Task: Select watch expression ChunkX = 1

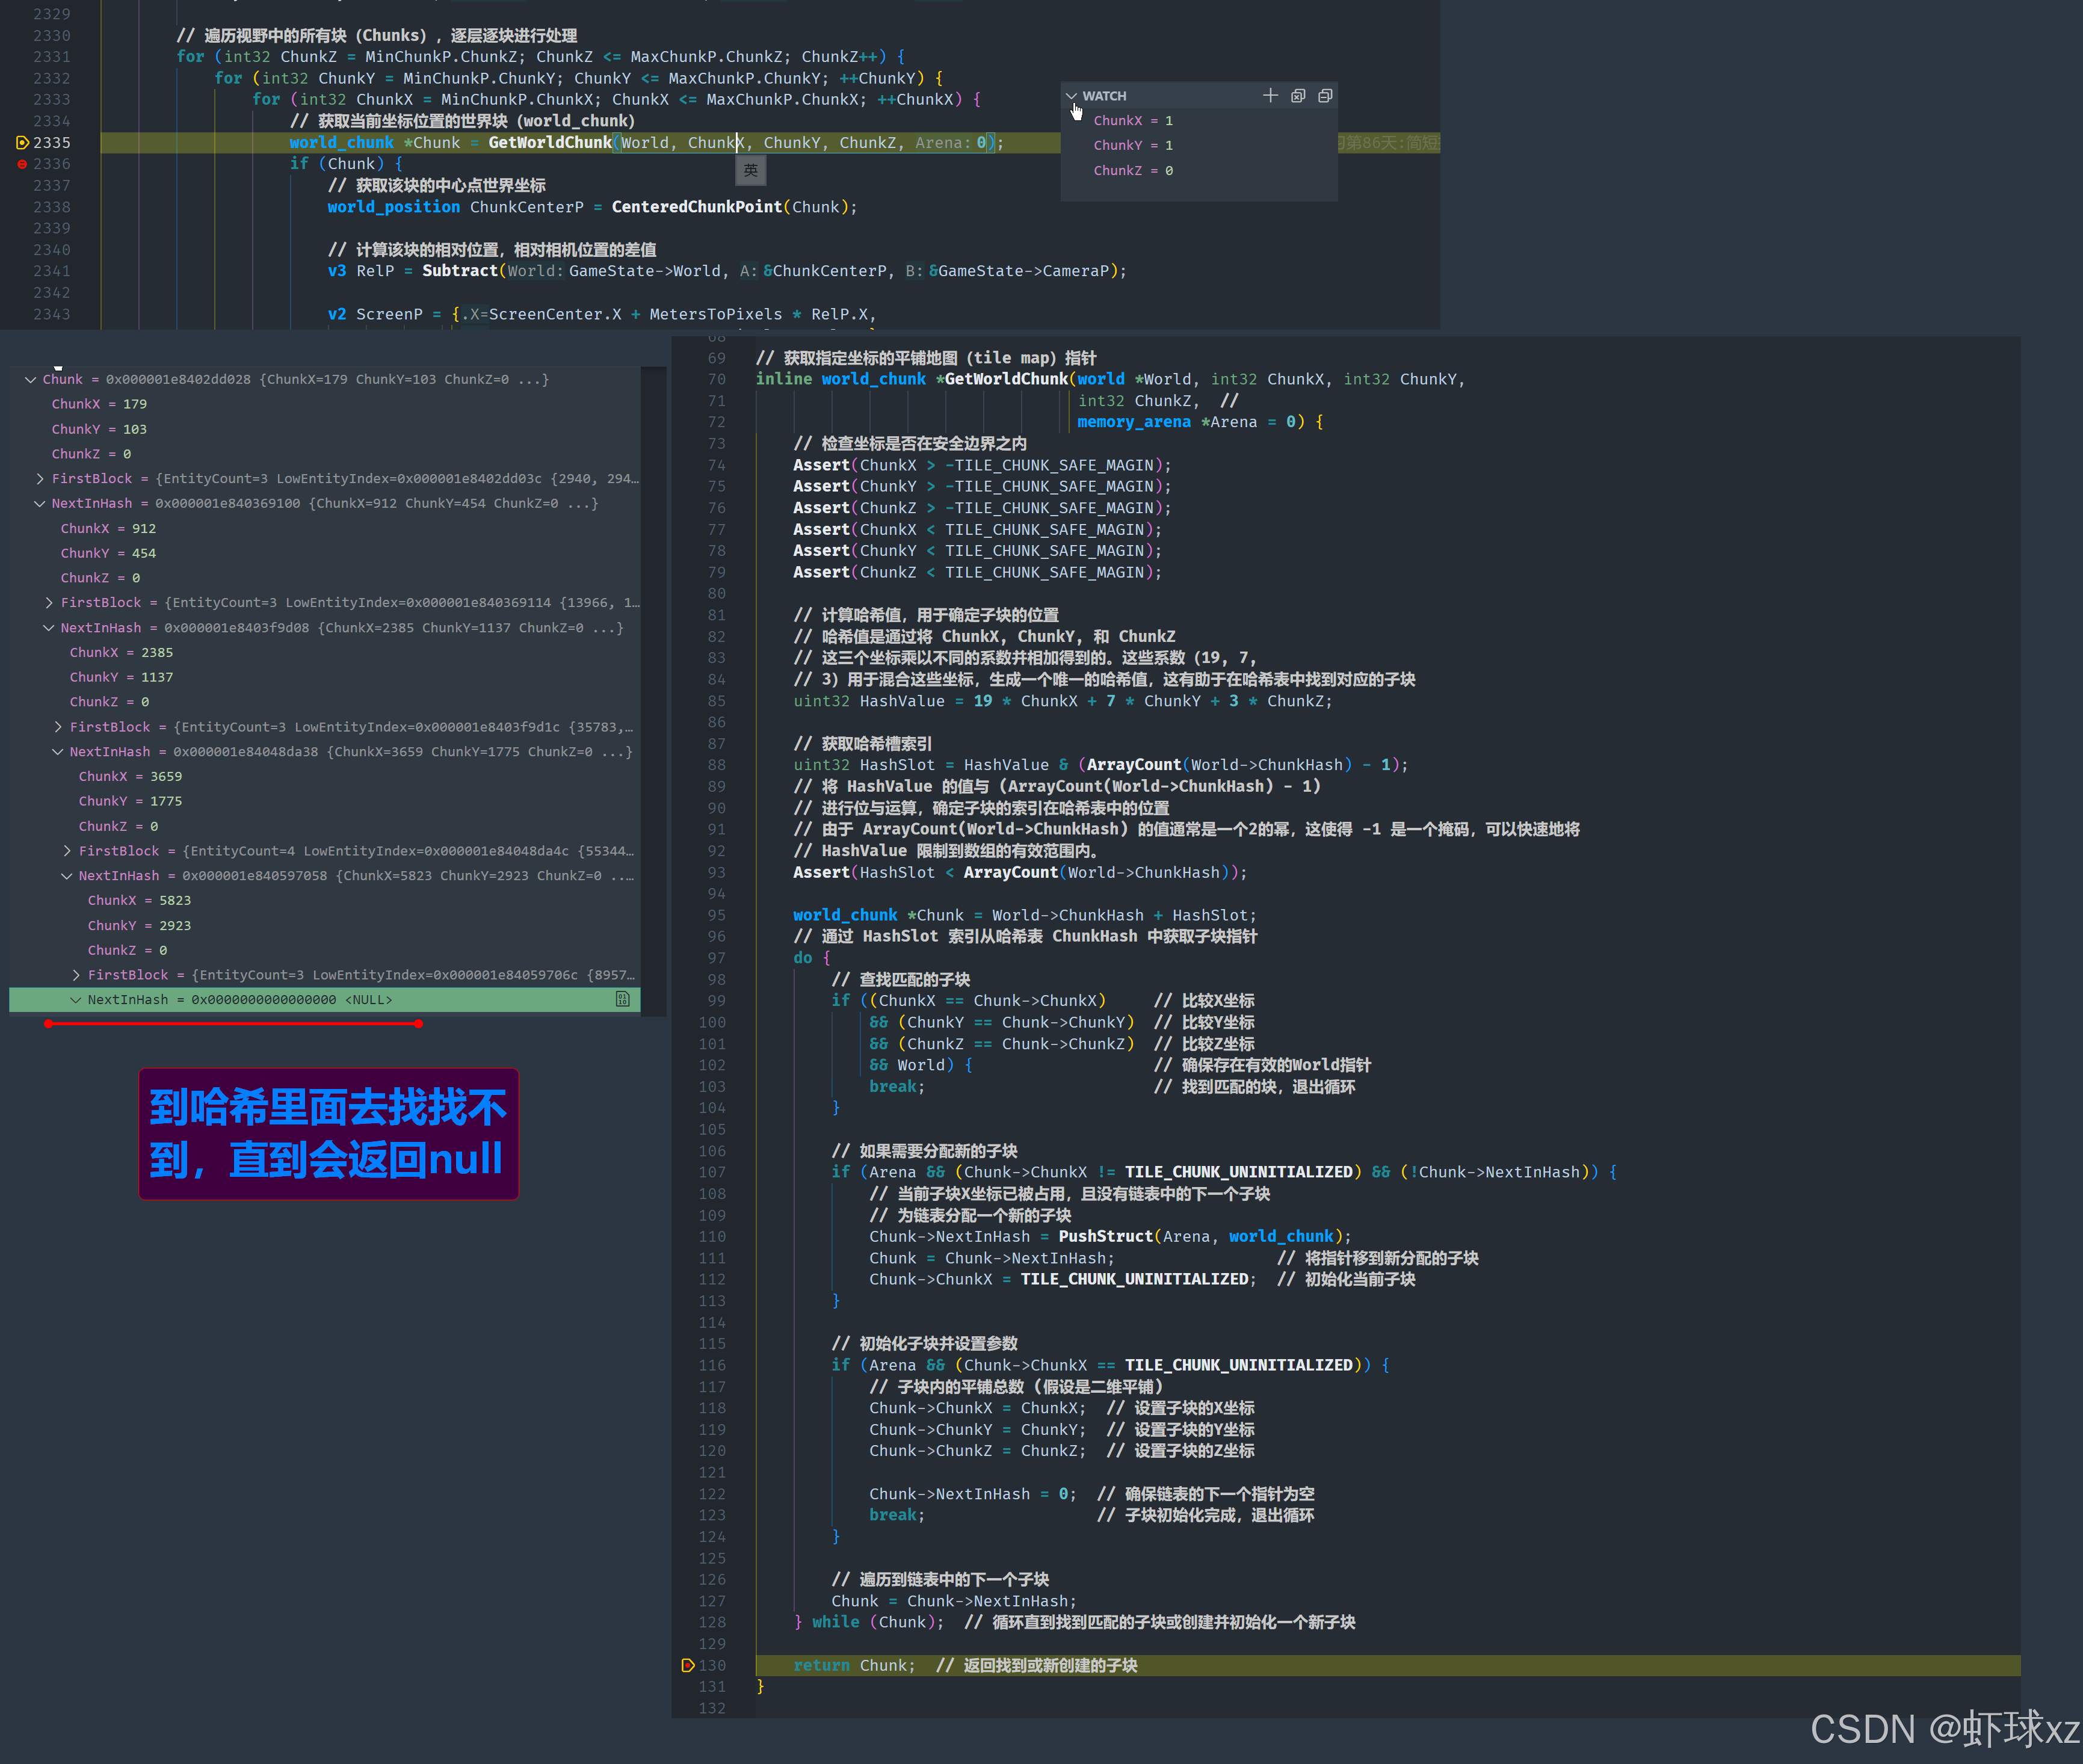Action: click(1133, 121)
